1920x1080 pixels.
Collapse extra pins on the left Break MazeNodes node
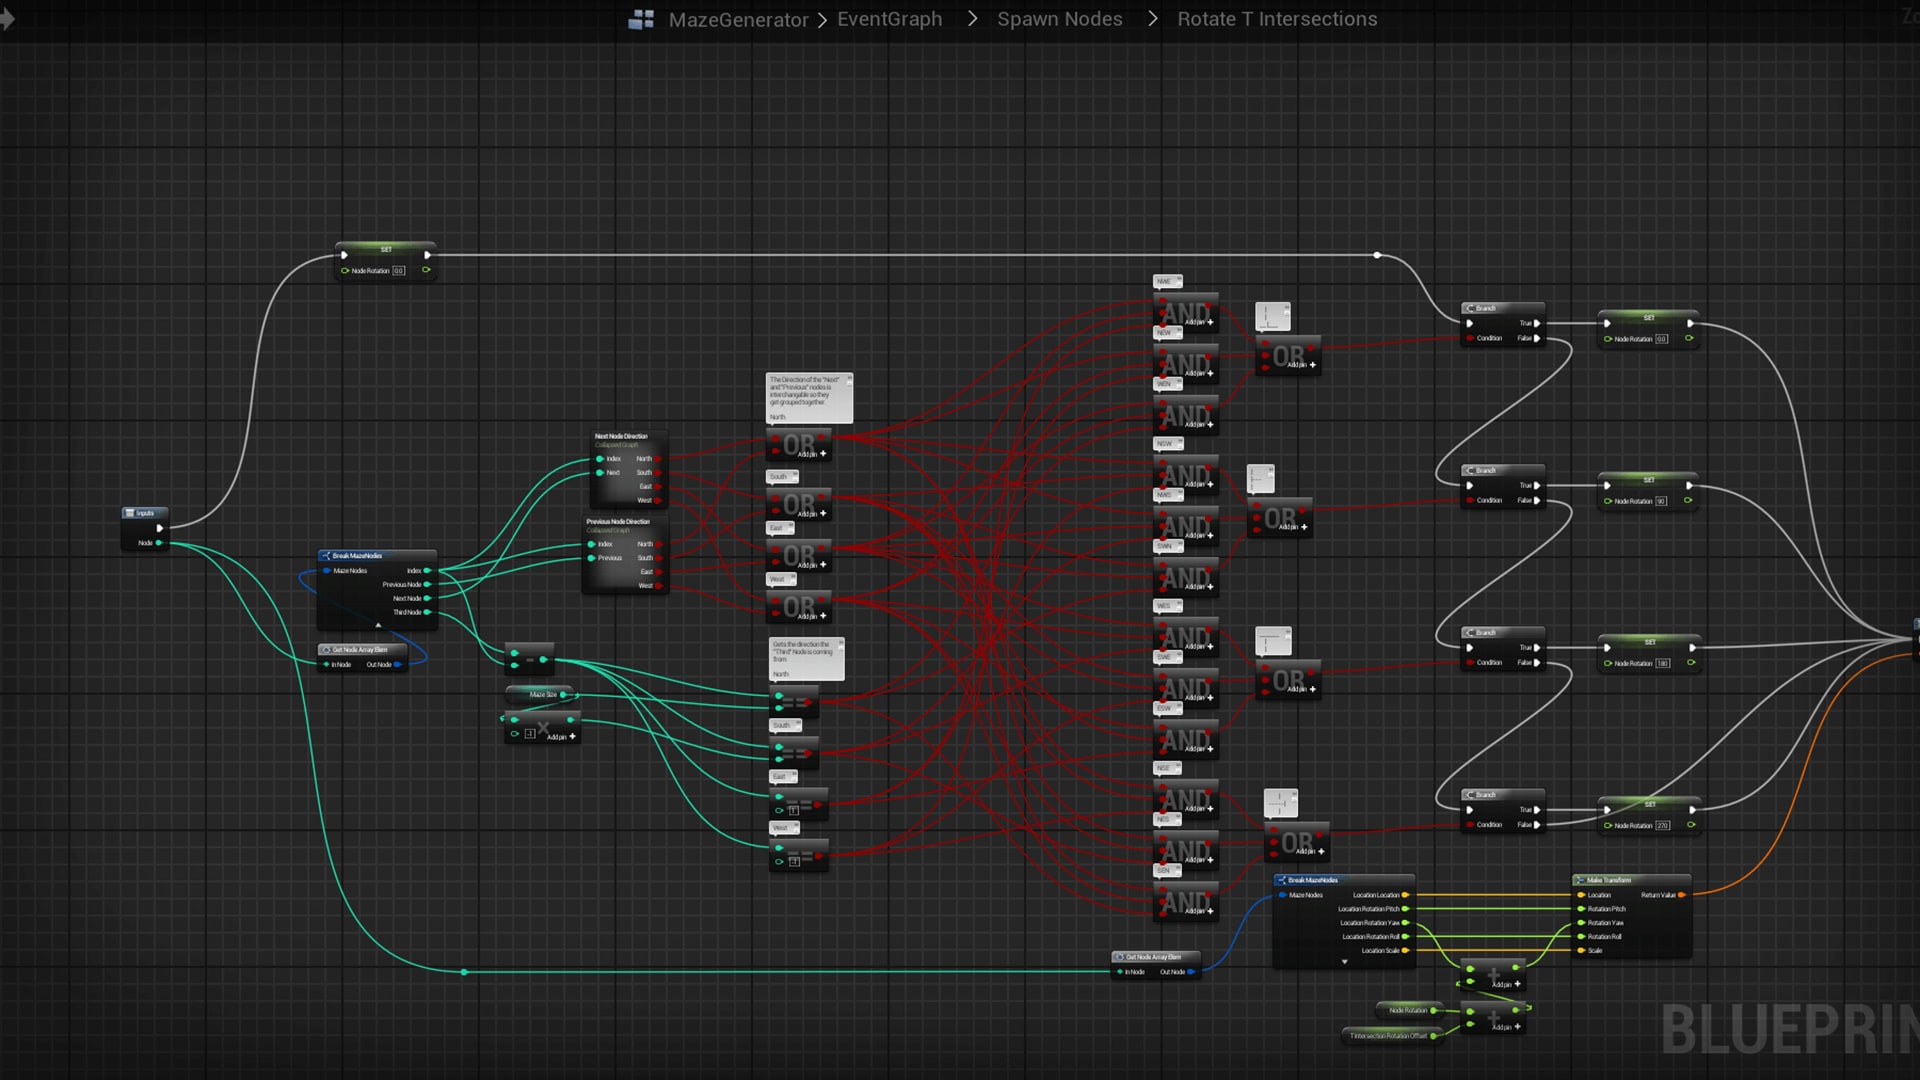(x=378, y=625)
